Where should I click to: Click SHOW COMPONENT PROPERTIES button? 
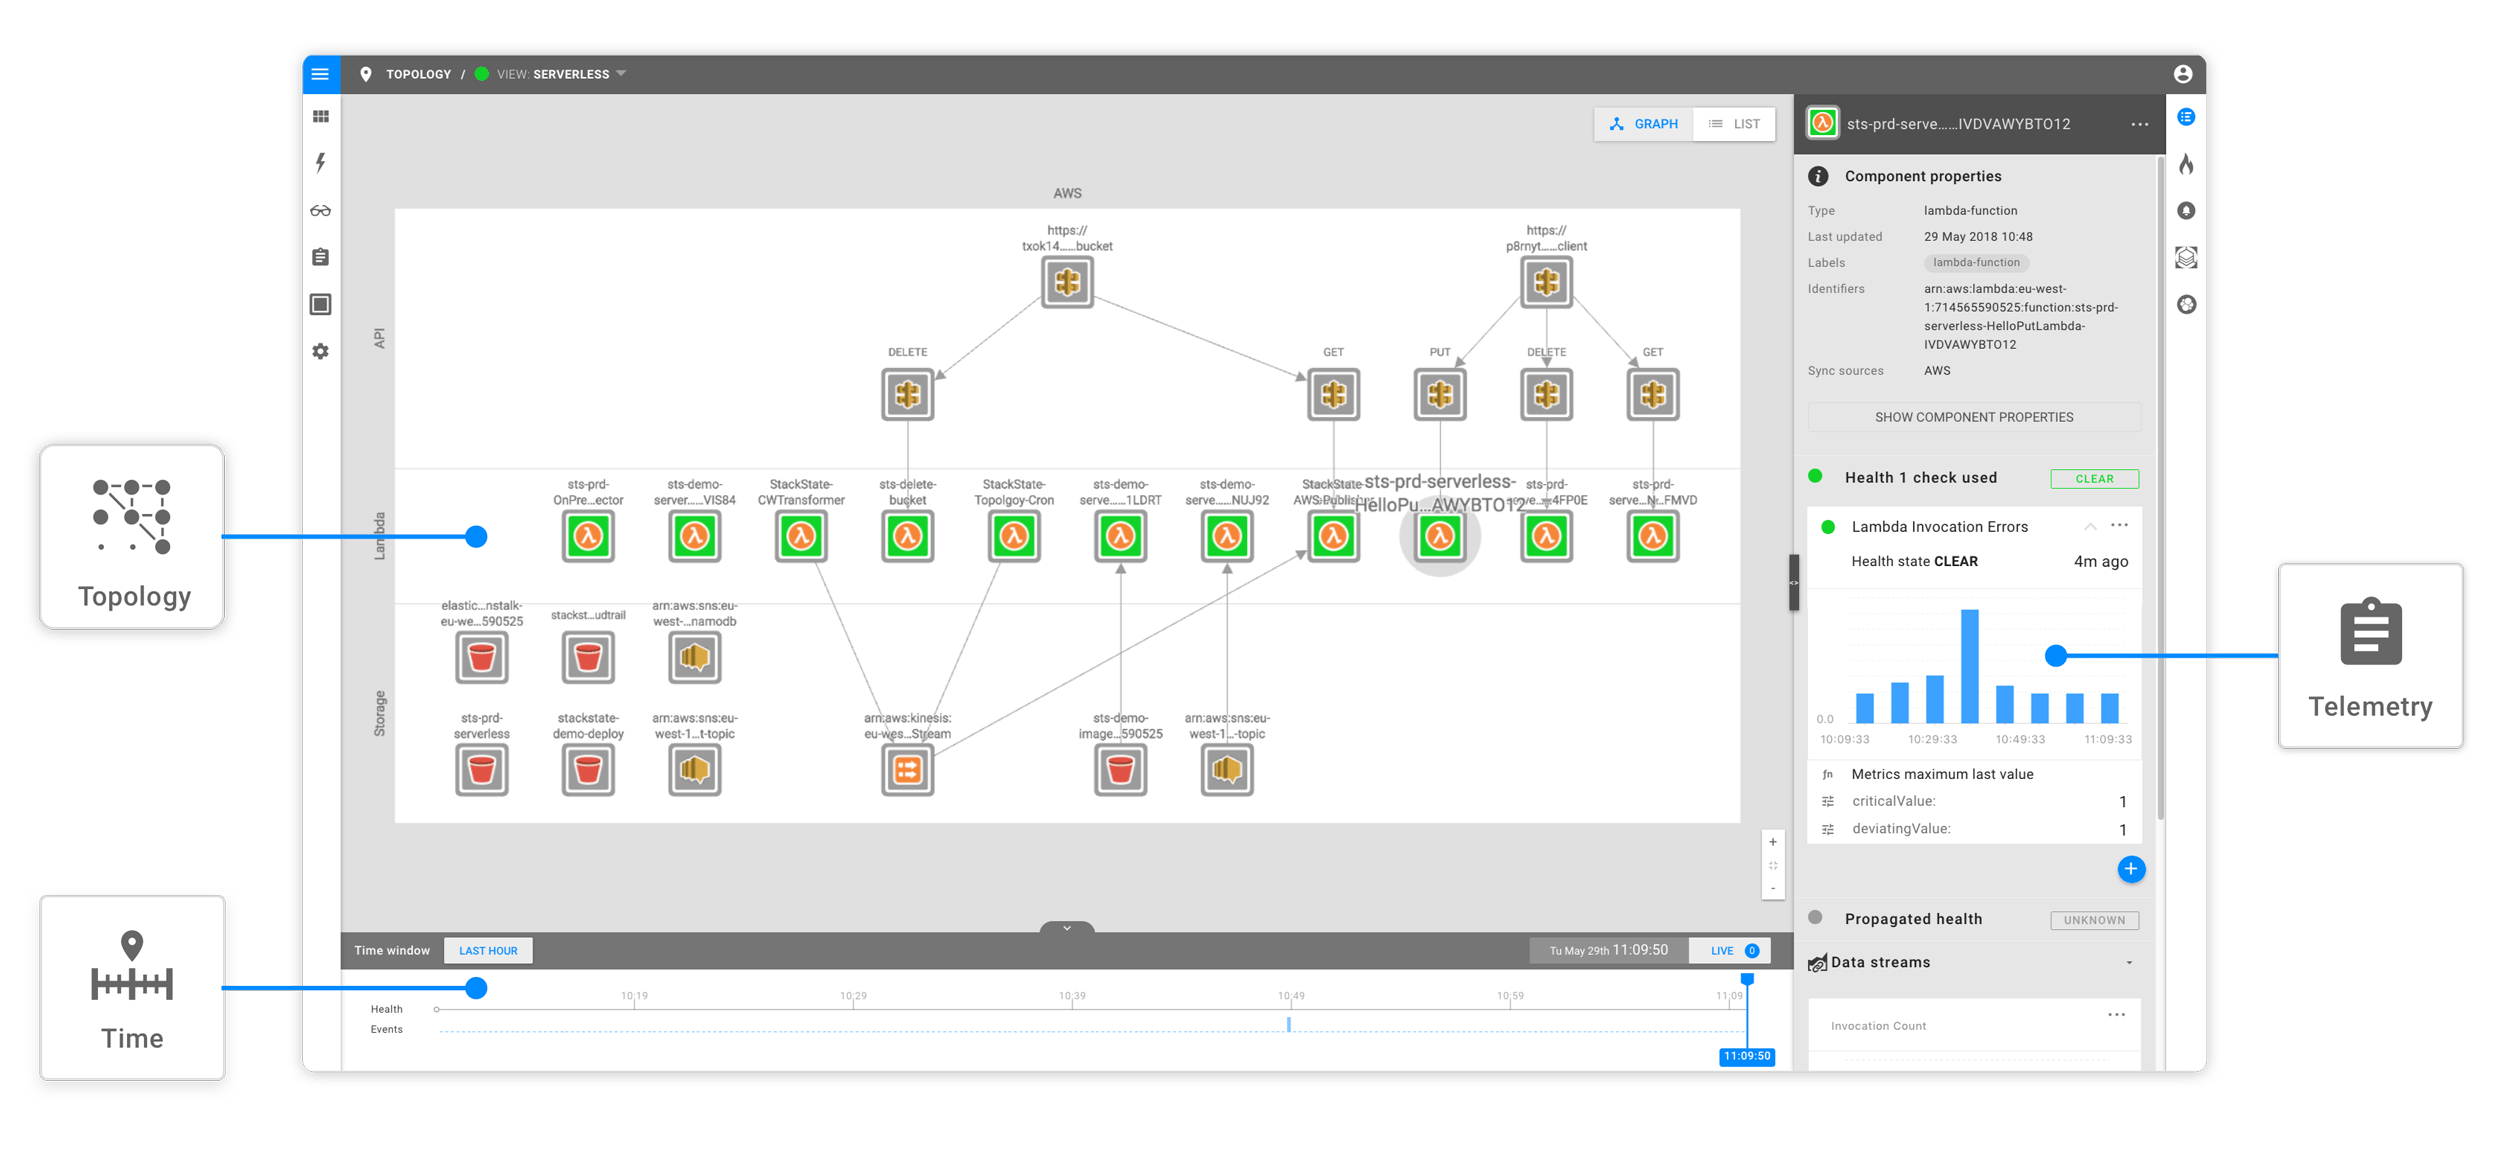tap(1974, 417)
